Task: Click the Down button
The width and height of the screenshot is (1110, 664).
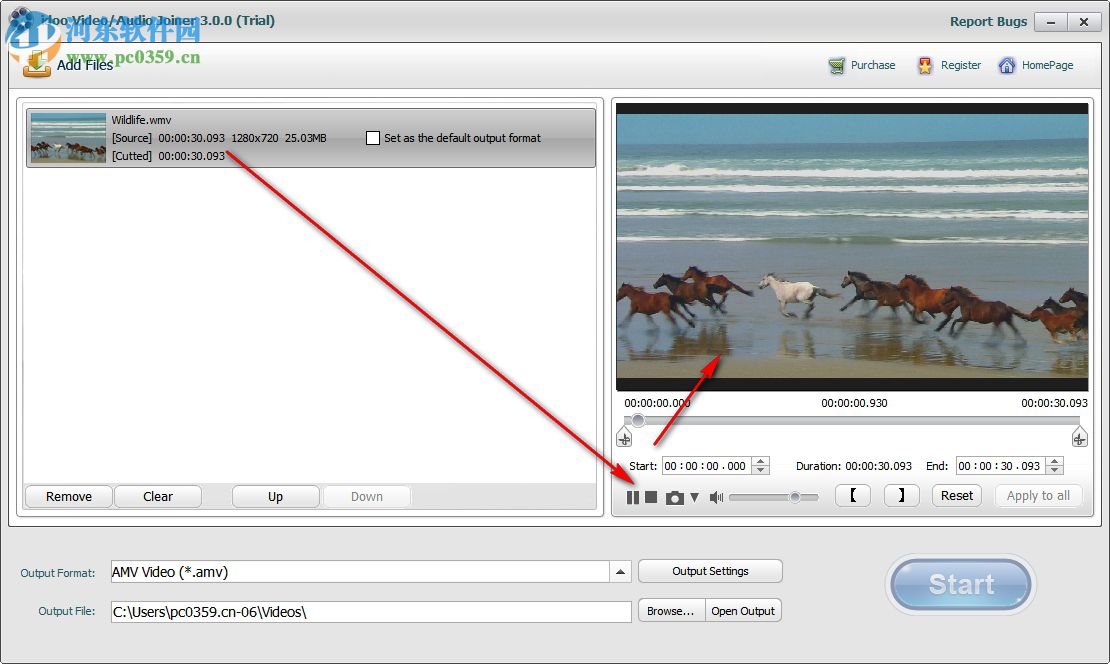Action: [367, 496]
